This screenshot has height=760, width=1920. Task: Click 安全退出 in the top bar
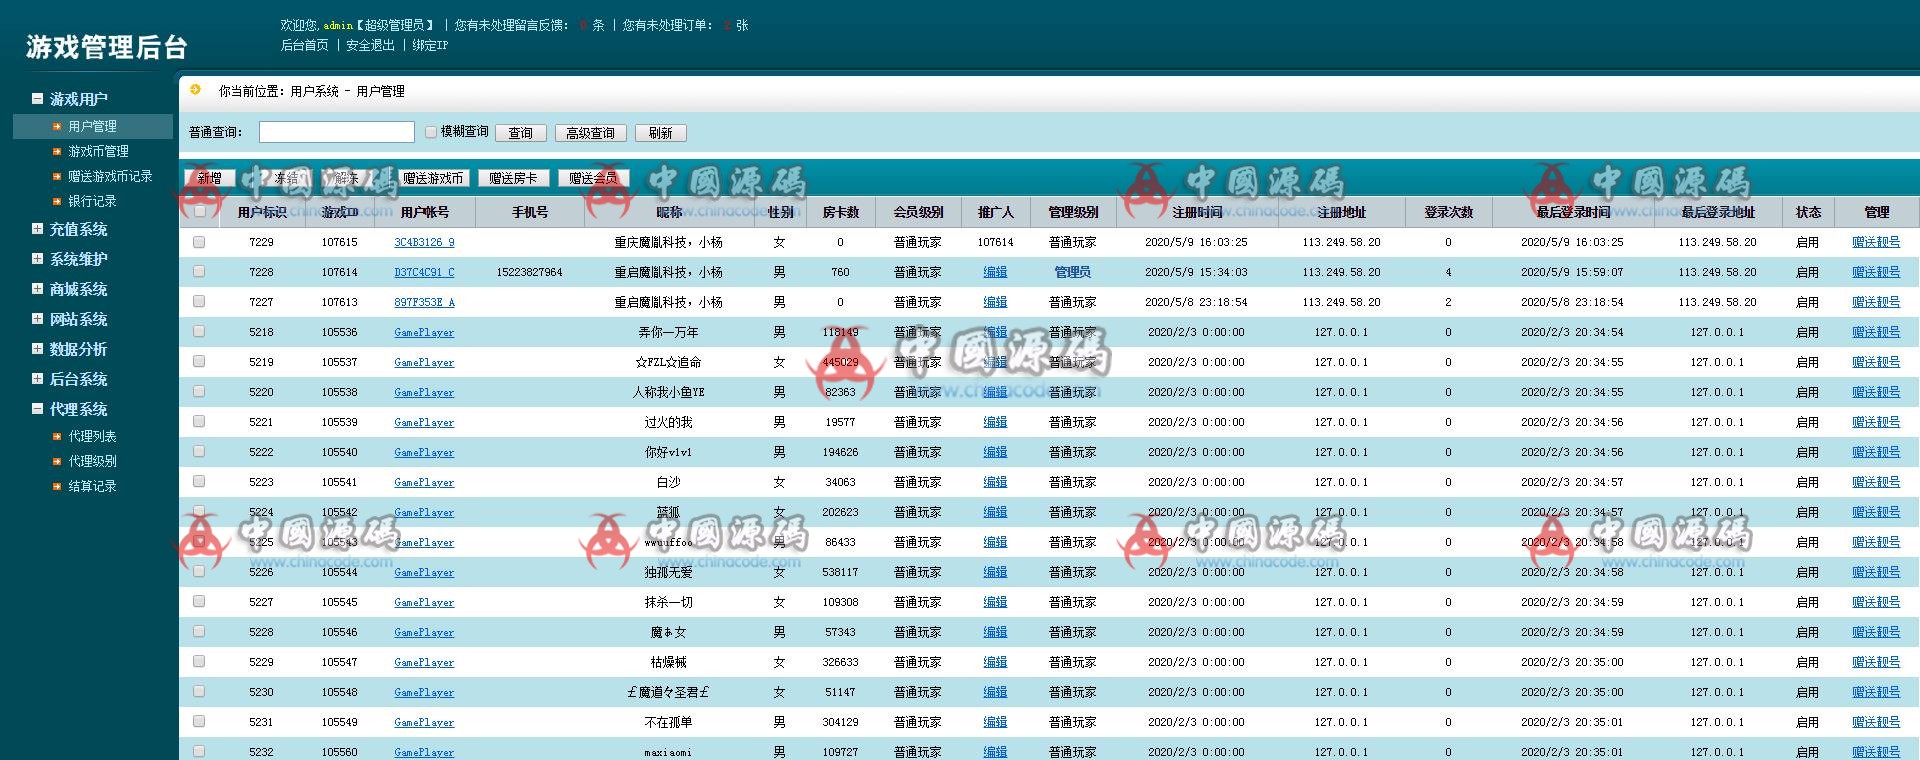coord(370,45)
